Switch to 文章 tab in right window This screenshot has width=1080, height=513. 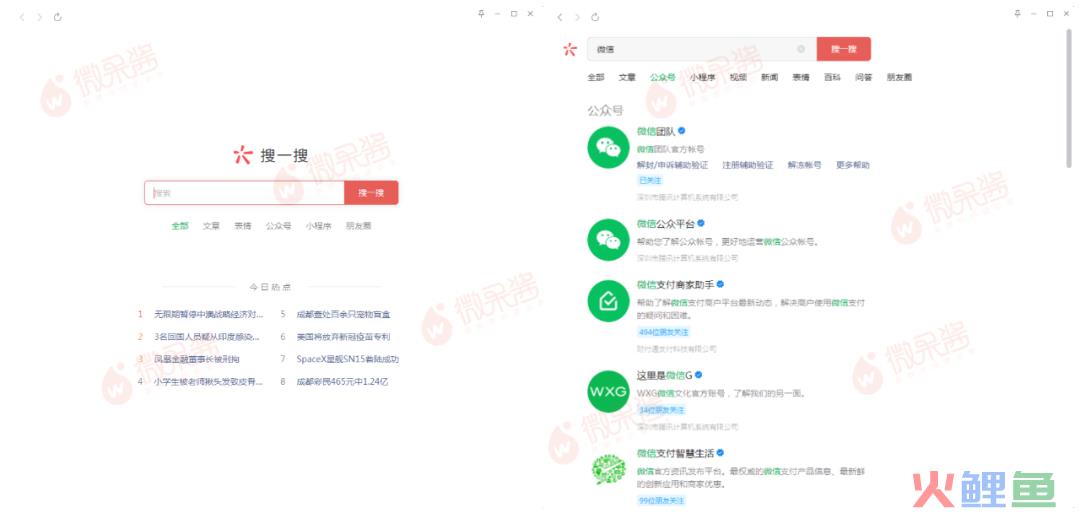pos(627,78)
